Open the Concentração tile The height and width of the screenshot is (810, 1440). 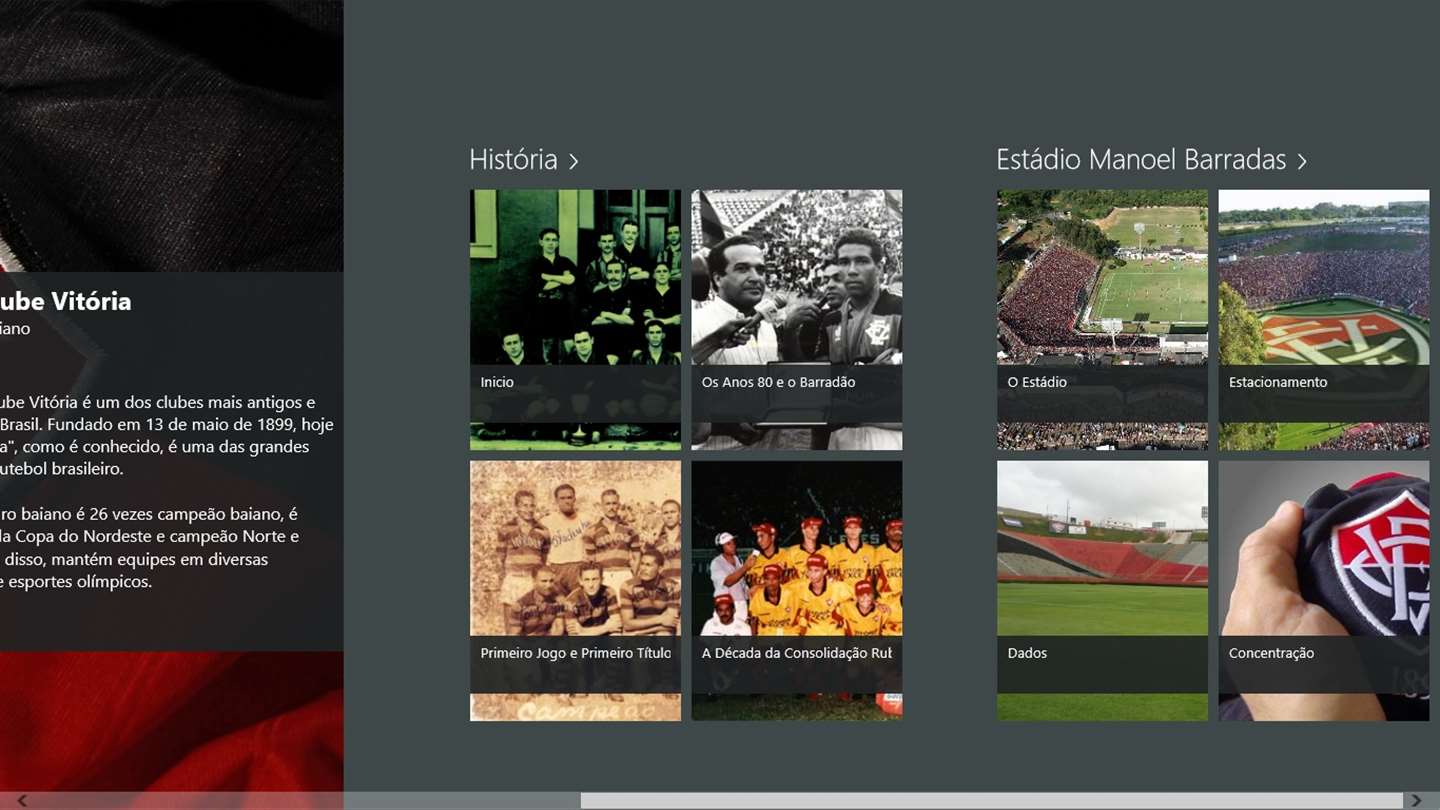point(1324,591)
